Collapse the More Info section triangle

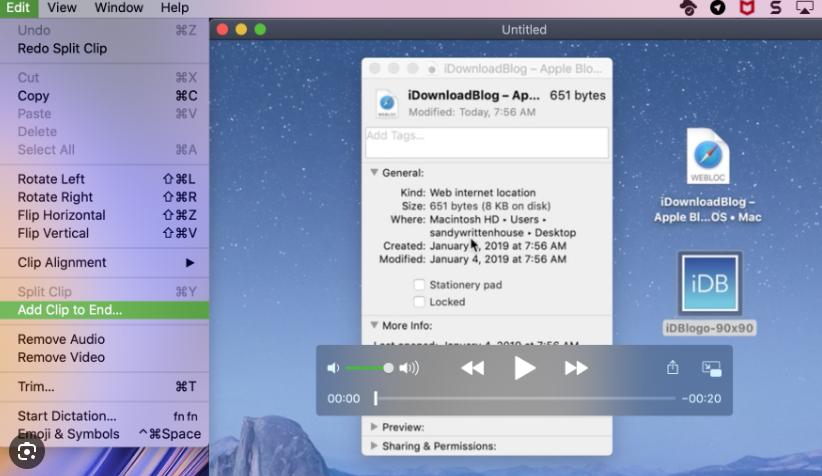(x=374, y=325)
